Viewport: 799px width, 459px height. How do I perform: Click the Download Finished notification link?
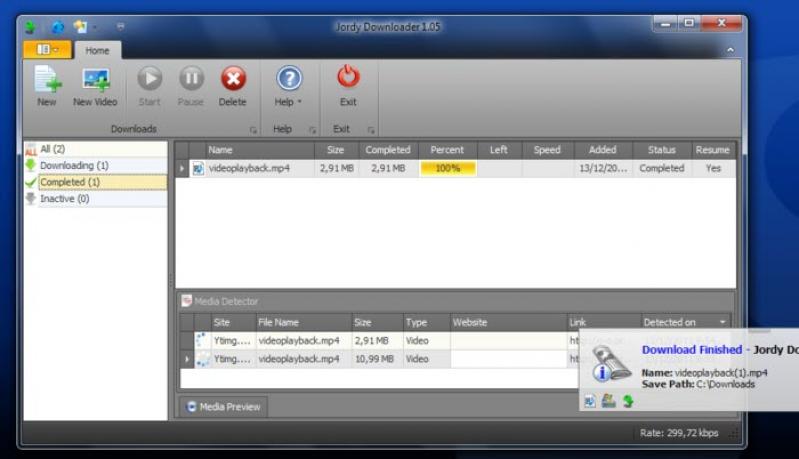click(x=691, y=349)
